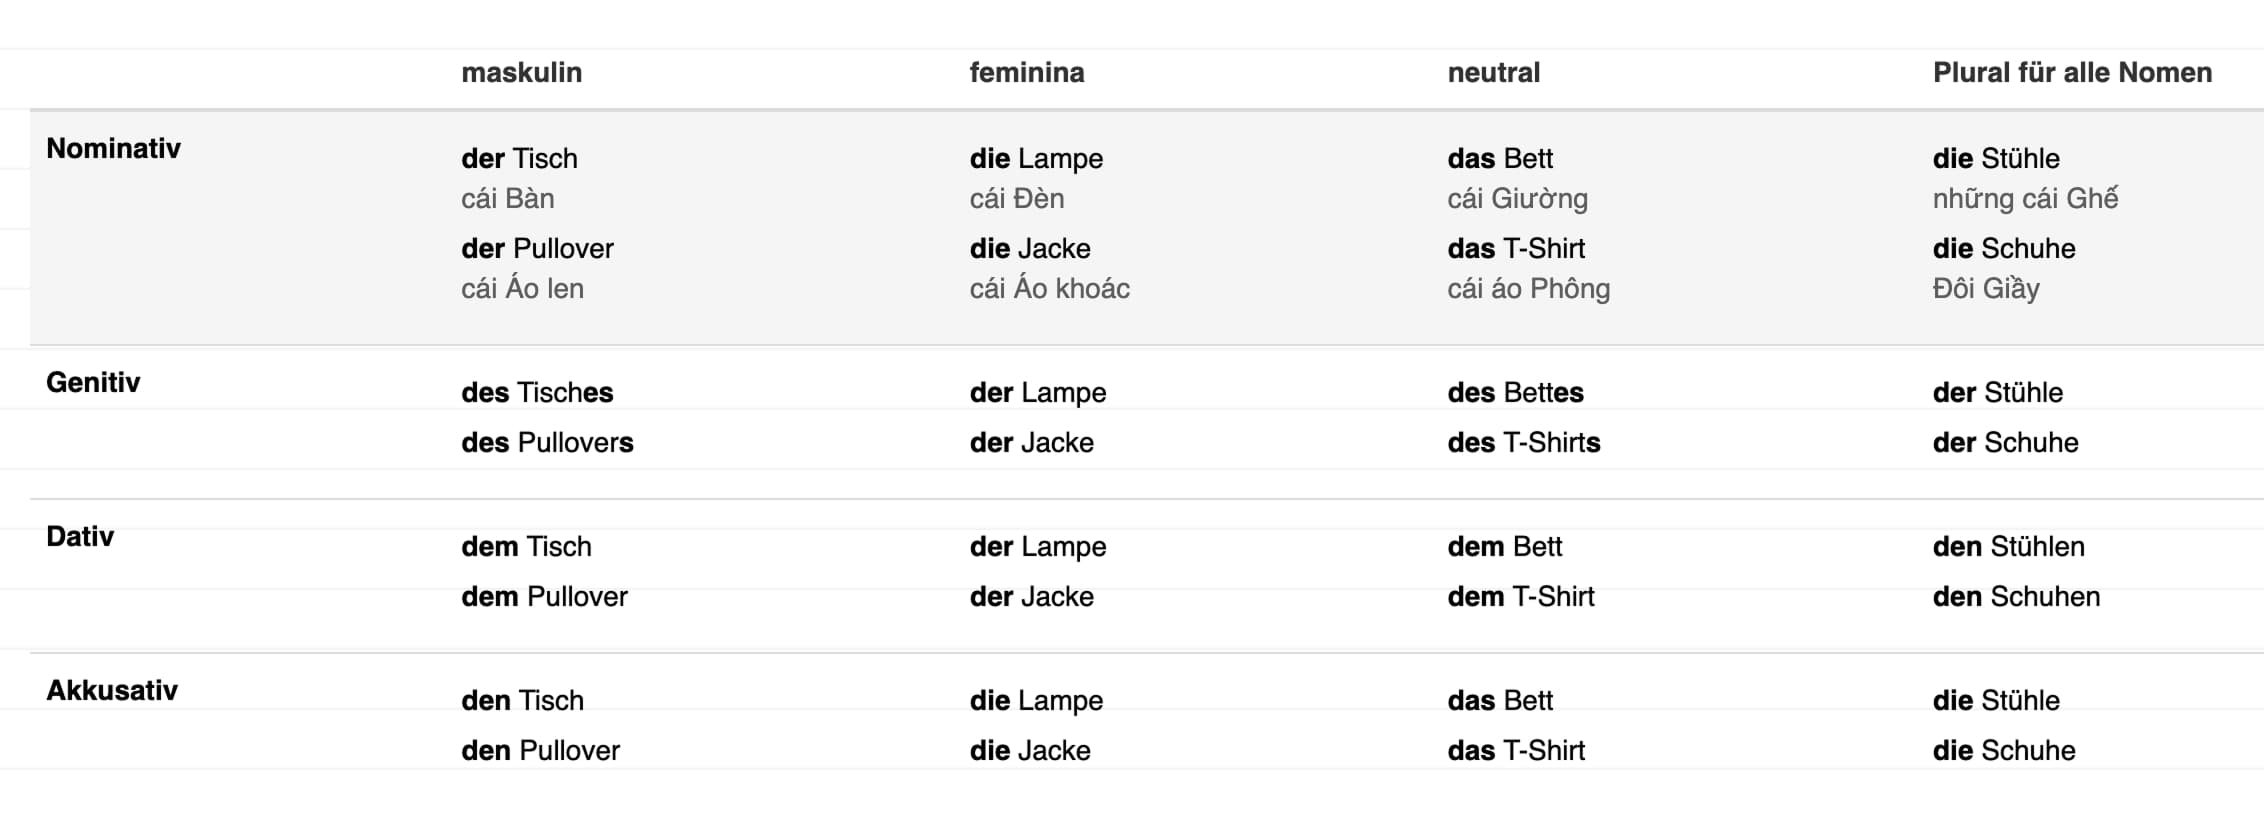
Task: Click the cell 'der Tisch'
Action: [x=519, y=159]
